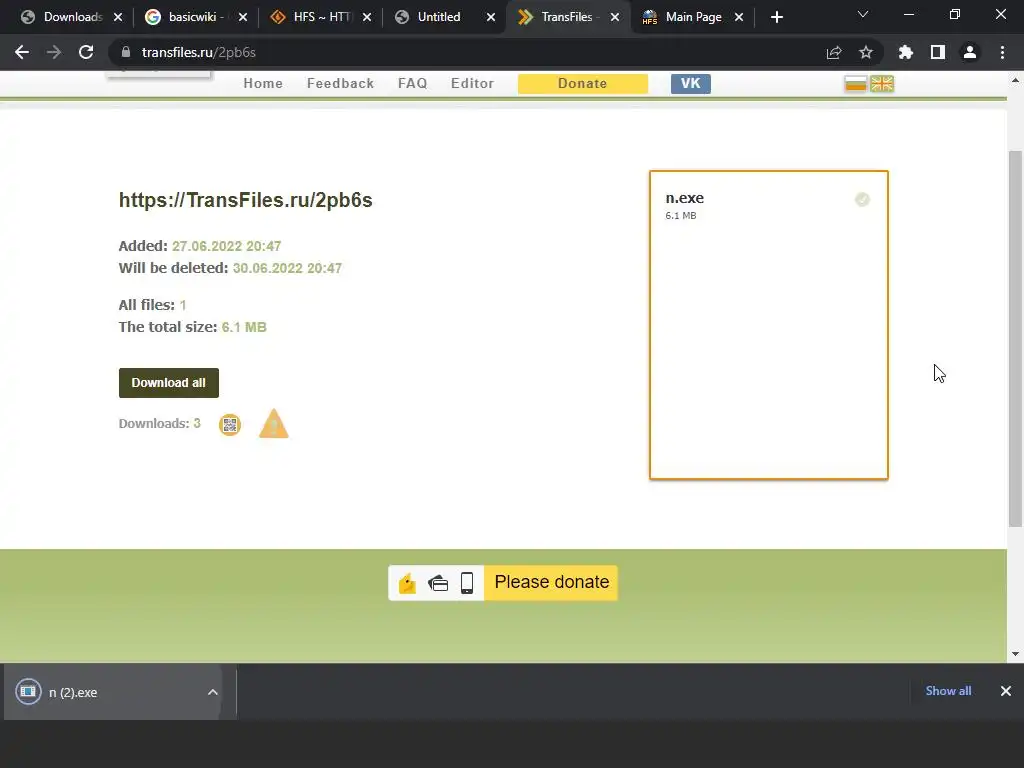Show all downloads link
The width and height of the screenshot is (1024, 768).
click(x=948, y=691)
